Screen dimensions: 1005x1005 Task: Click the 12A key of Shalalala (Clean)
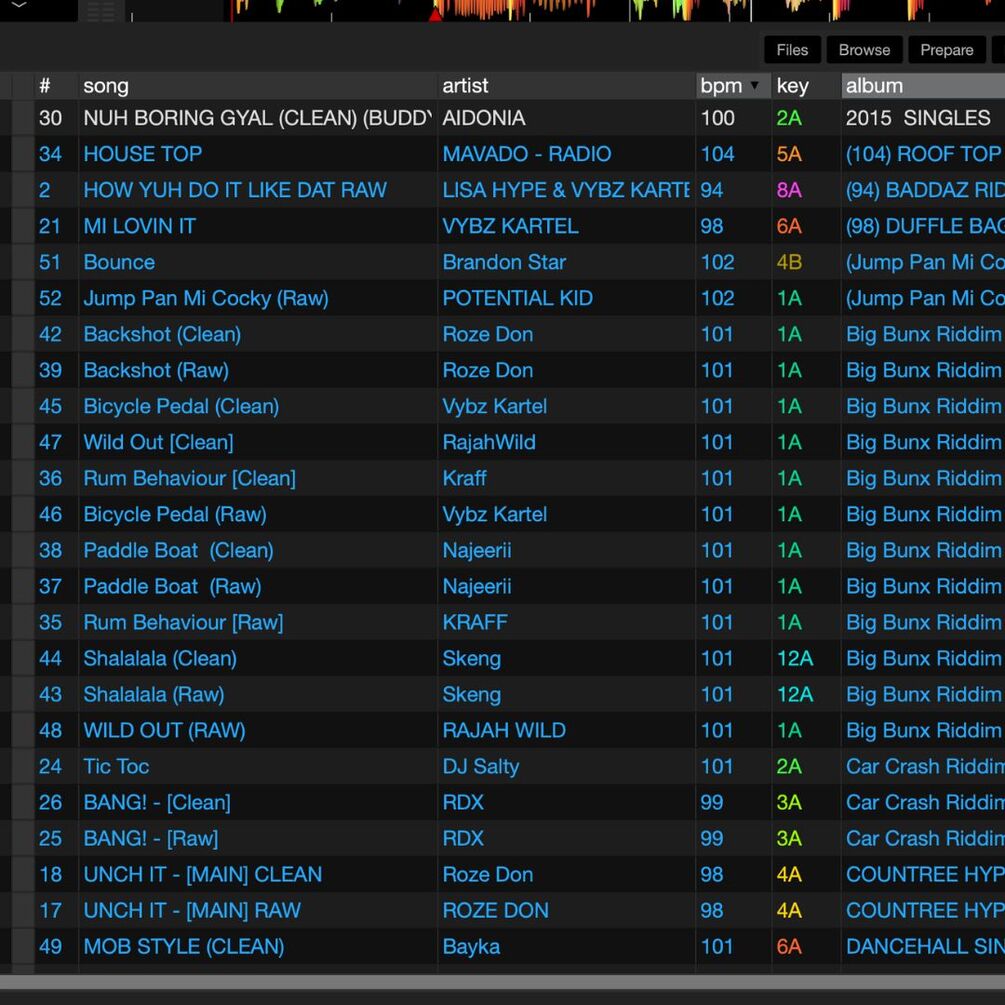[x=795, y=658]
